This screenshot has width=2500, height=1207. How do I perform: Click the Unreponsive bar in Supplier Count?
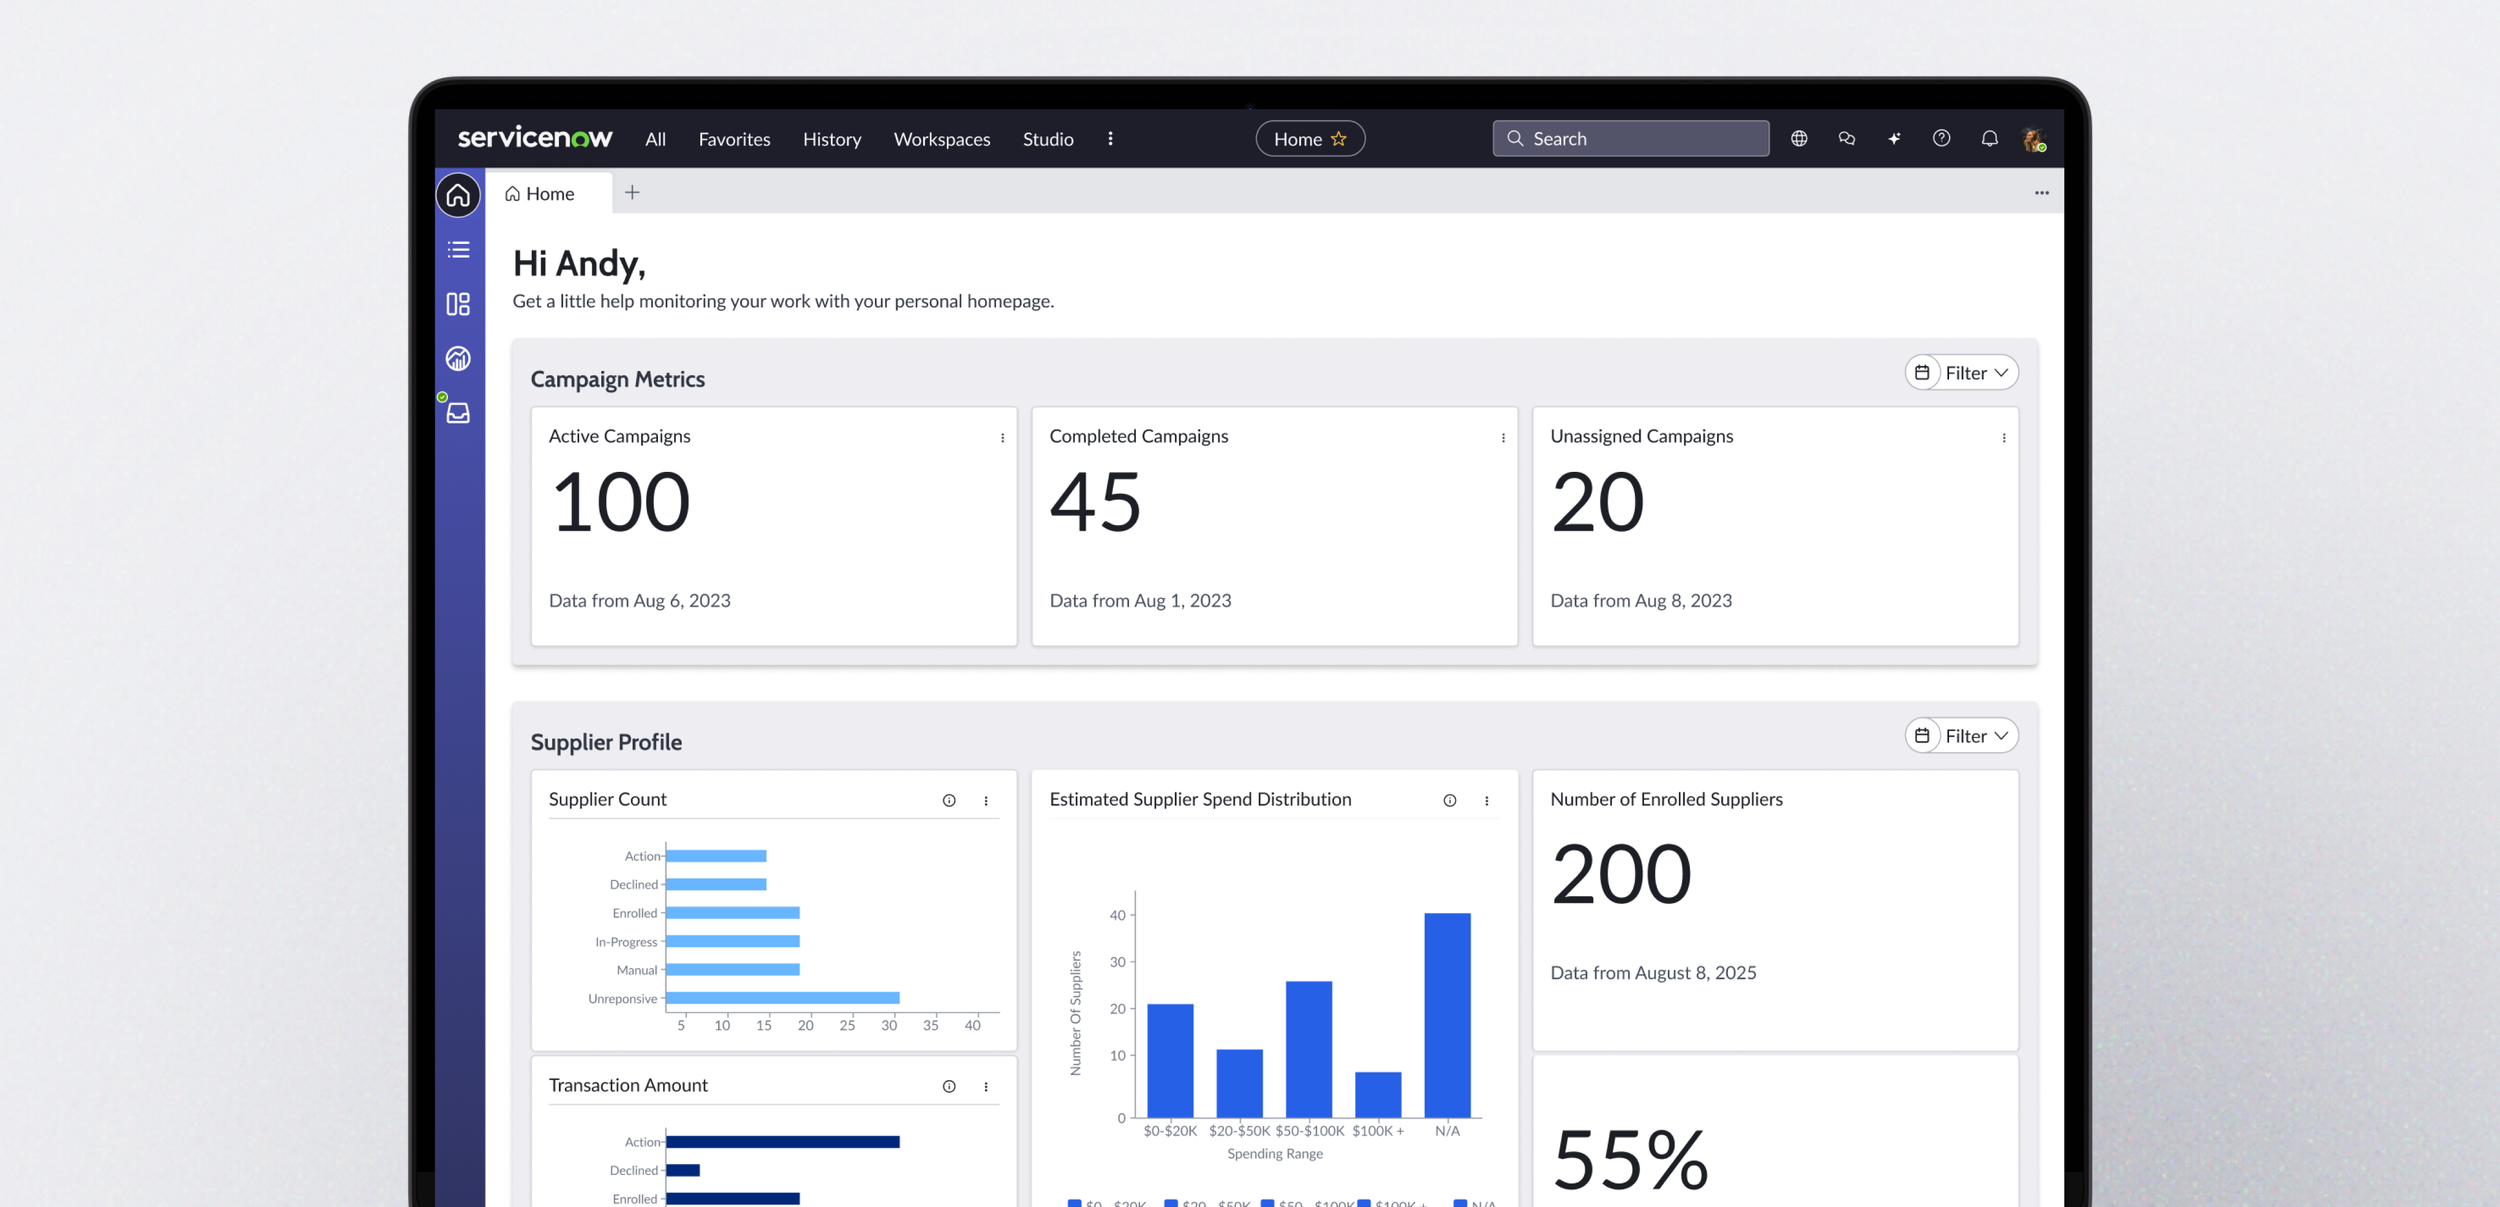783,998
